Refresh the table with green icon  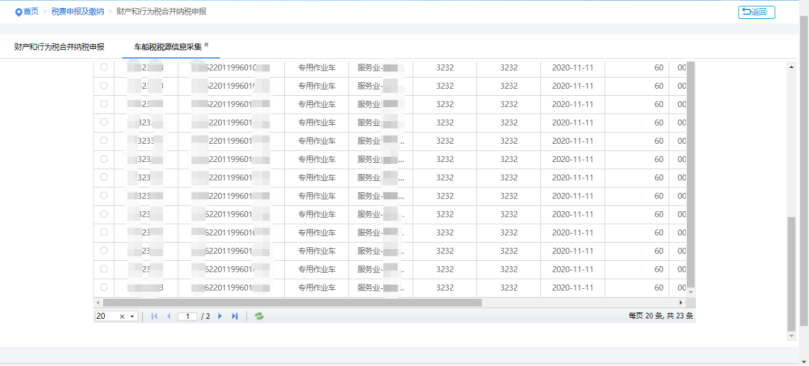tap(259, 316)
